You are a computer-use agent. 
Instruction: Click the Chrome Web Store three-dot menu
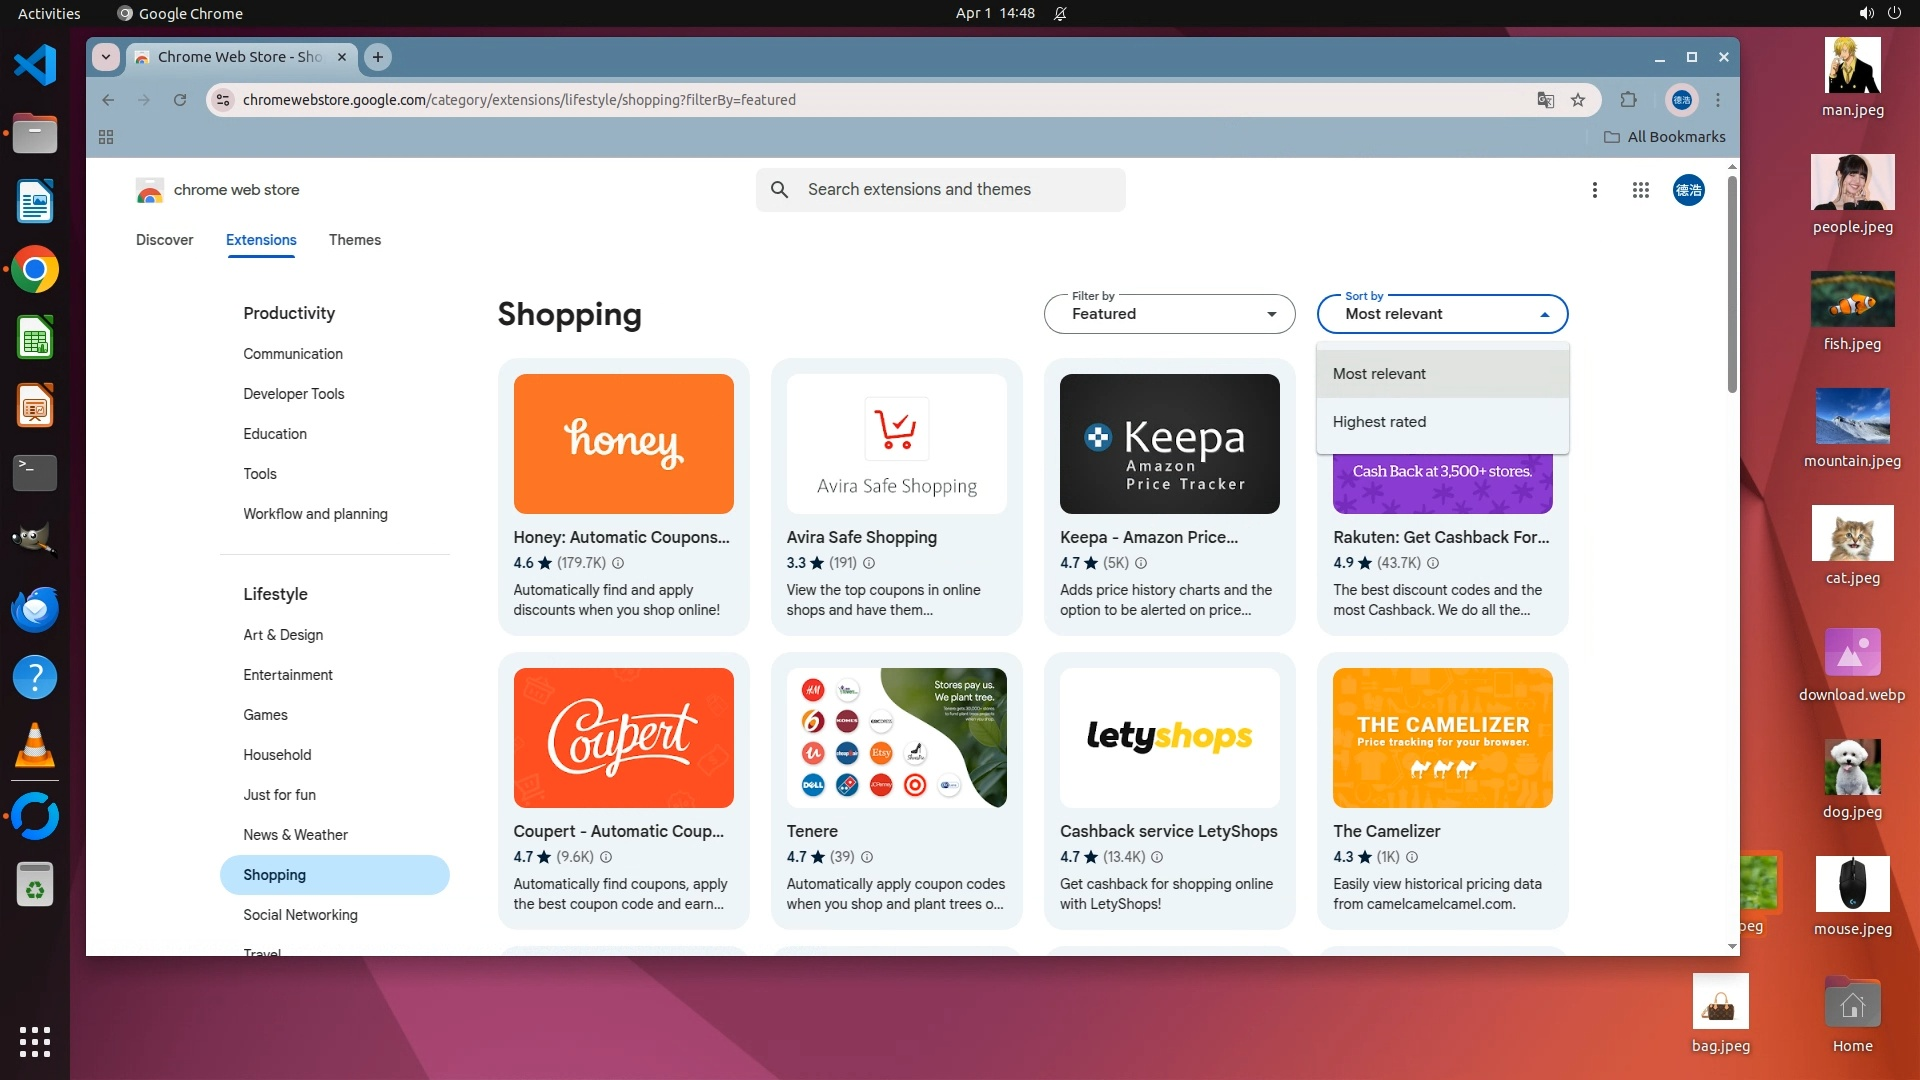[1595, 190]
